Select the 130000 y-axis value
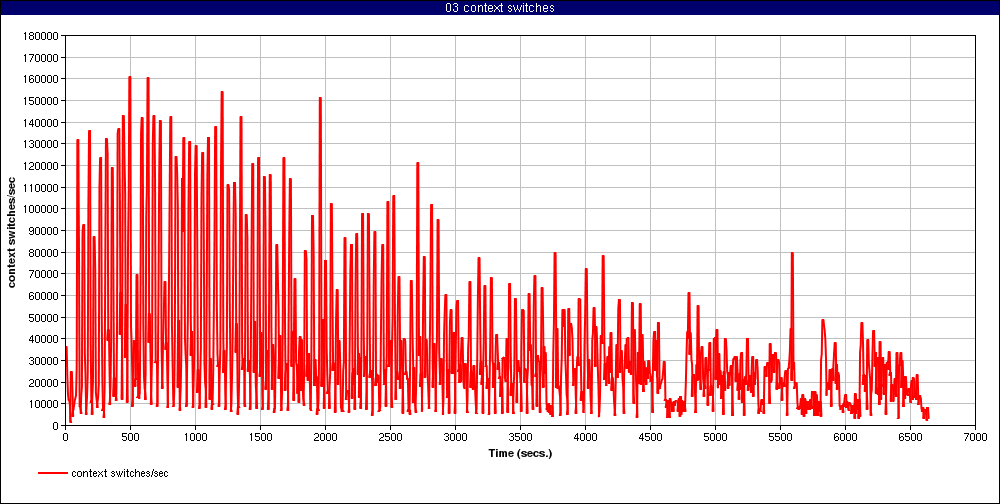Screen dimensions: 1000x504 tap(40, 144)
